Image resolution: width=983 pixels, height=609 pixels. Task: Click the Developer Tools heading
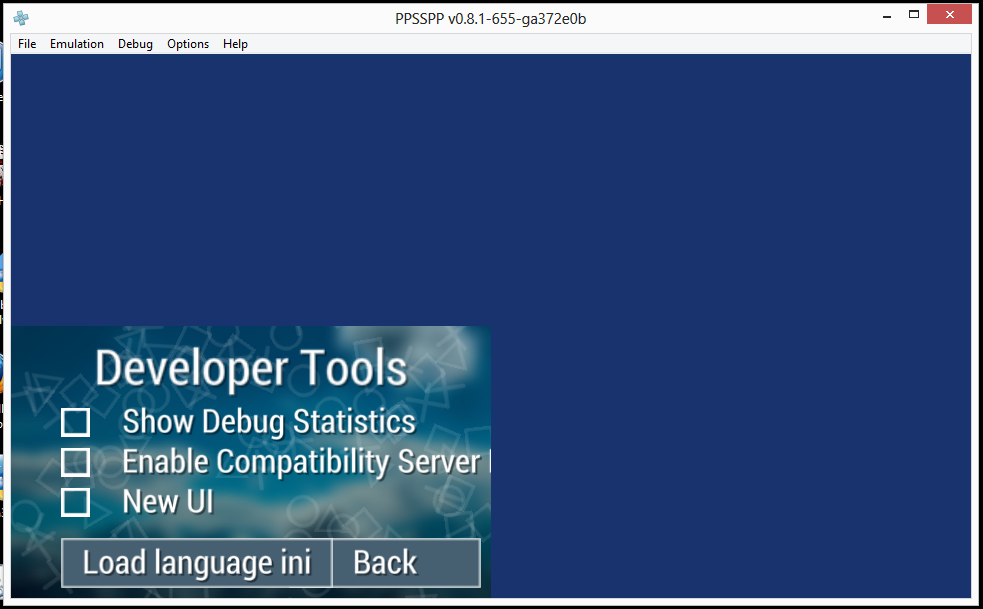pyautogui.click(x=251, y=369)
